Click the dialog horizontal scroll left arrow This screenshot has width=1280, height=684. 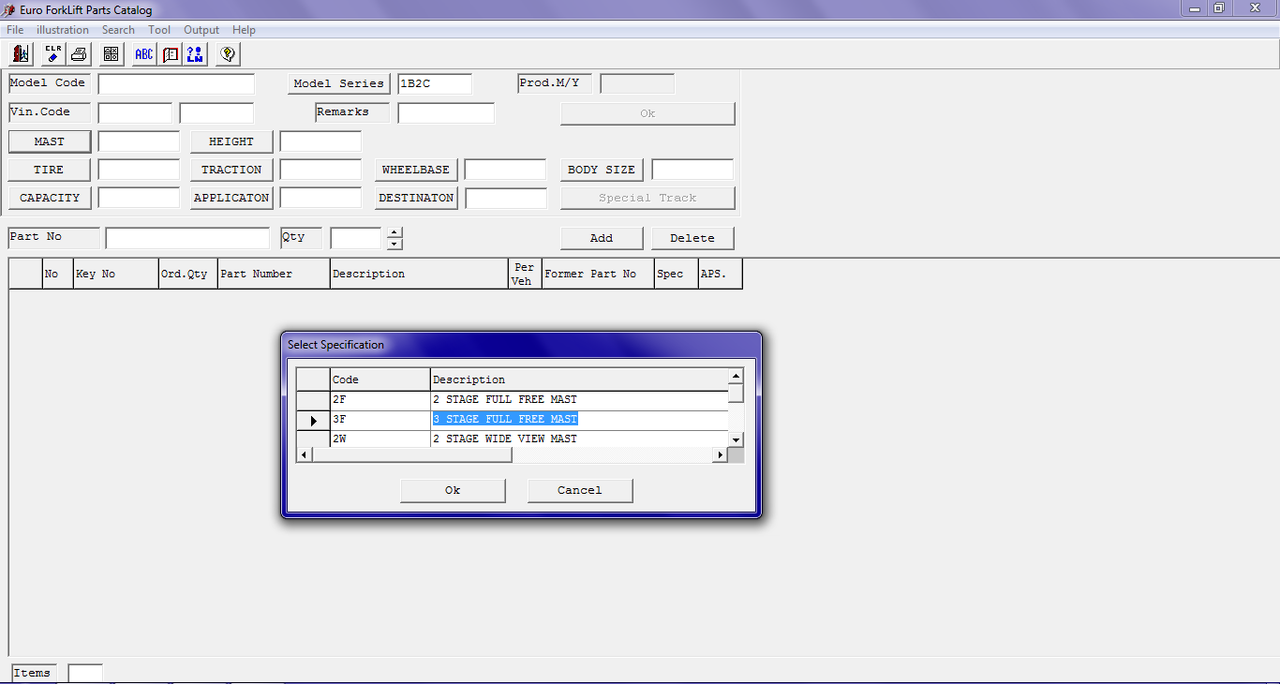coord(305,455)
